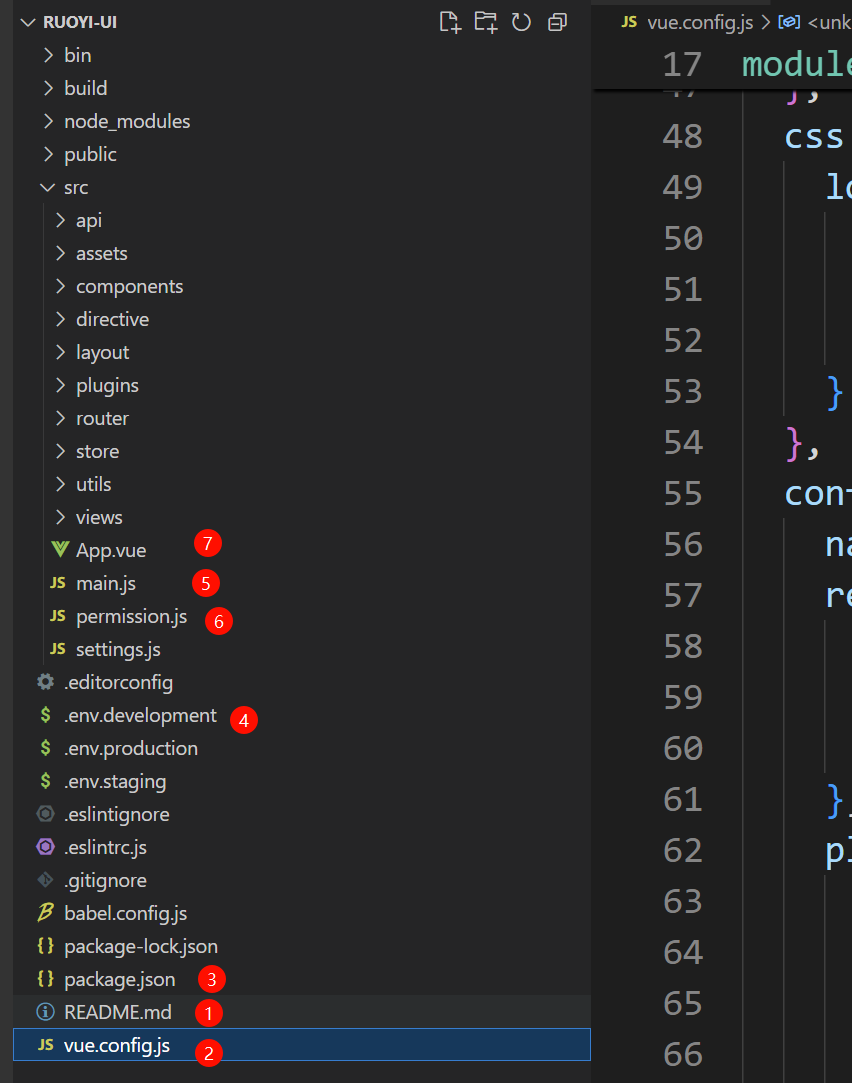The height and width of the screenshot is (1083, 852).
Task: Click the .eslintrc.js ESLint icon
Action: click(45, 847)
